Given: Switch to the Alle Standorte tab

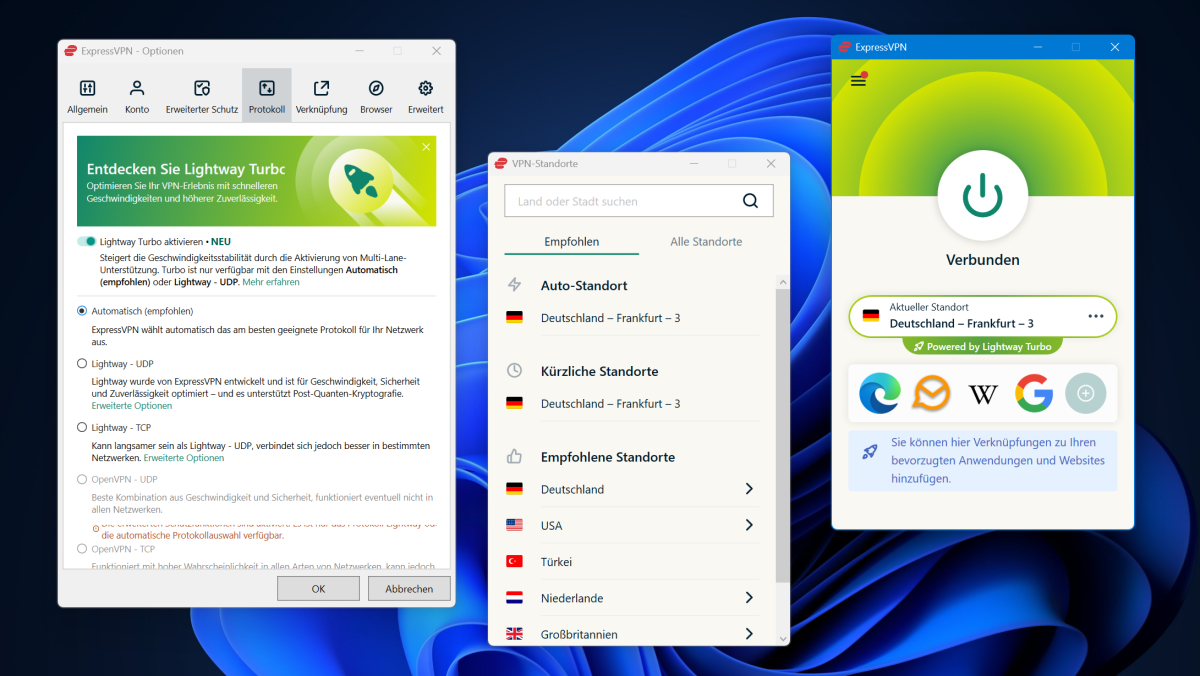Looking at the screenshot, I should coord(706,241).
